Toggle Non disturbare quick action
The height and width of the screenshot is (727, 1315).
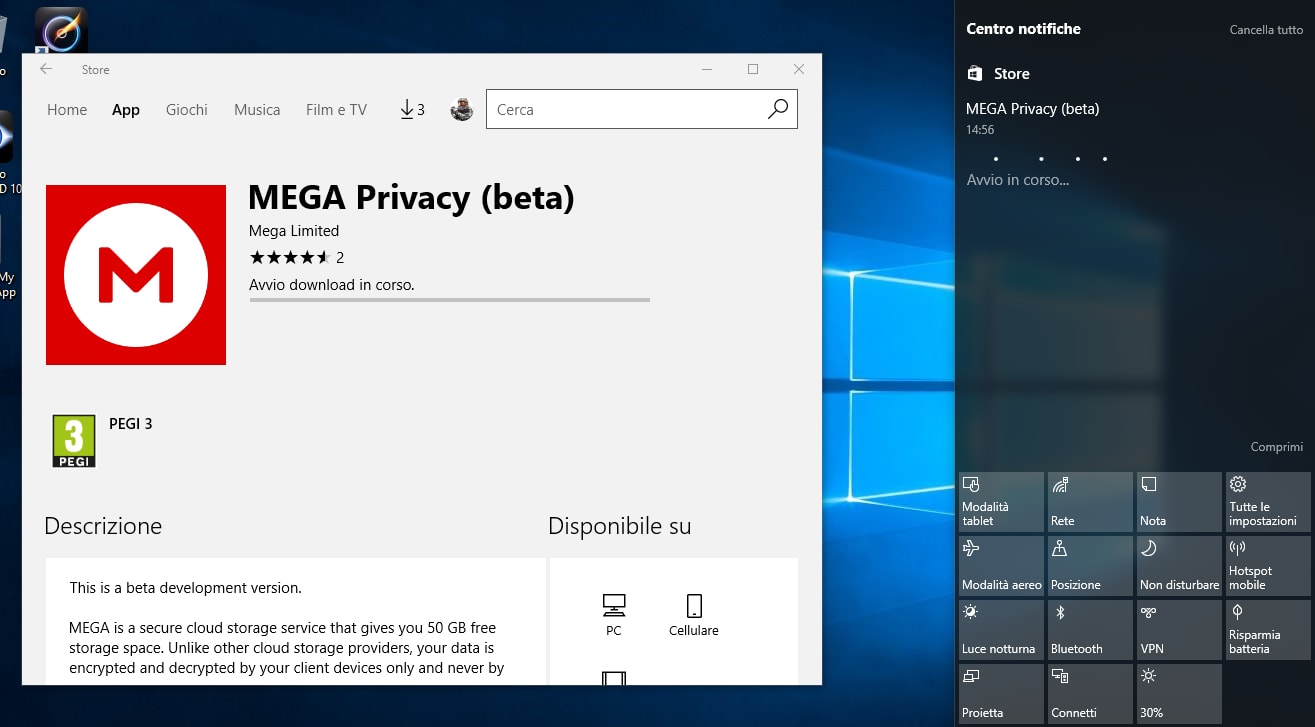1179,566
